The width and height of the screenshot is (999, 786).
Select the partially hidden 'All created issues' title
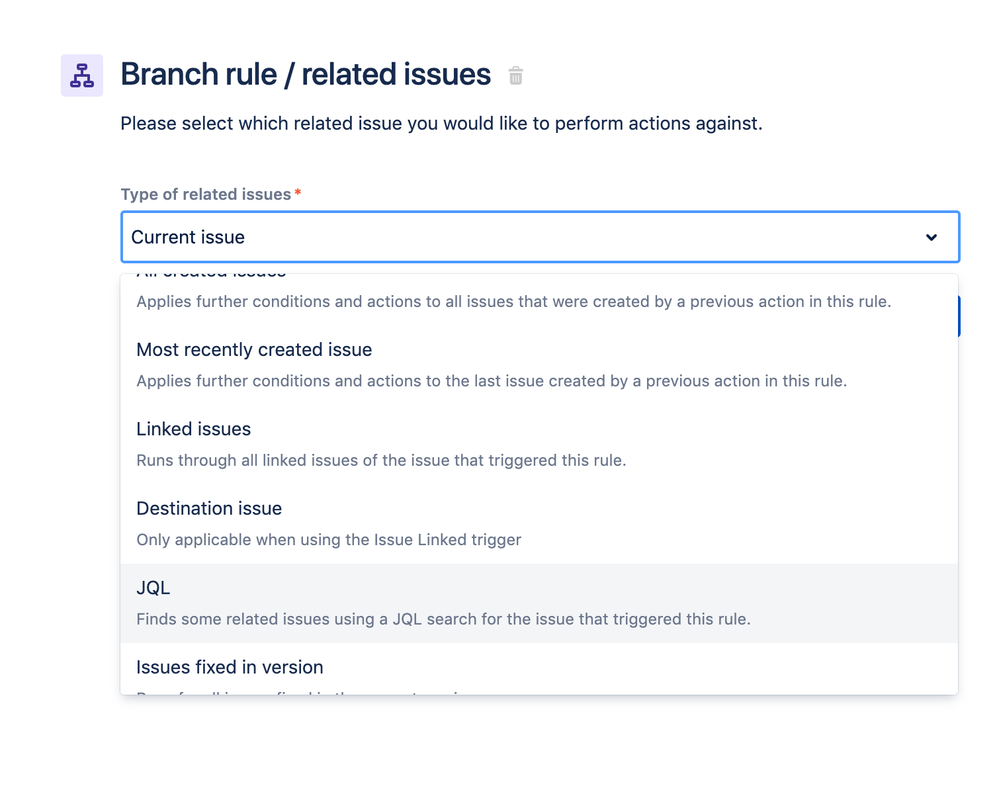pyautogui.click(x=211, y=275)
